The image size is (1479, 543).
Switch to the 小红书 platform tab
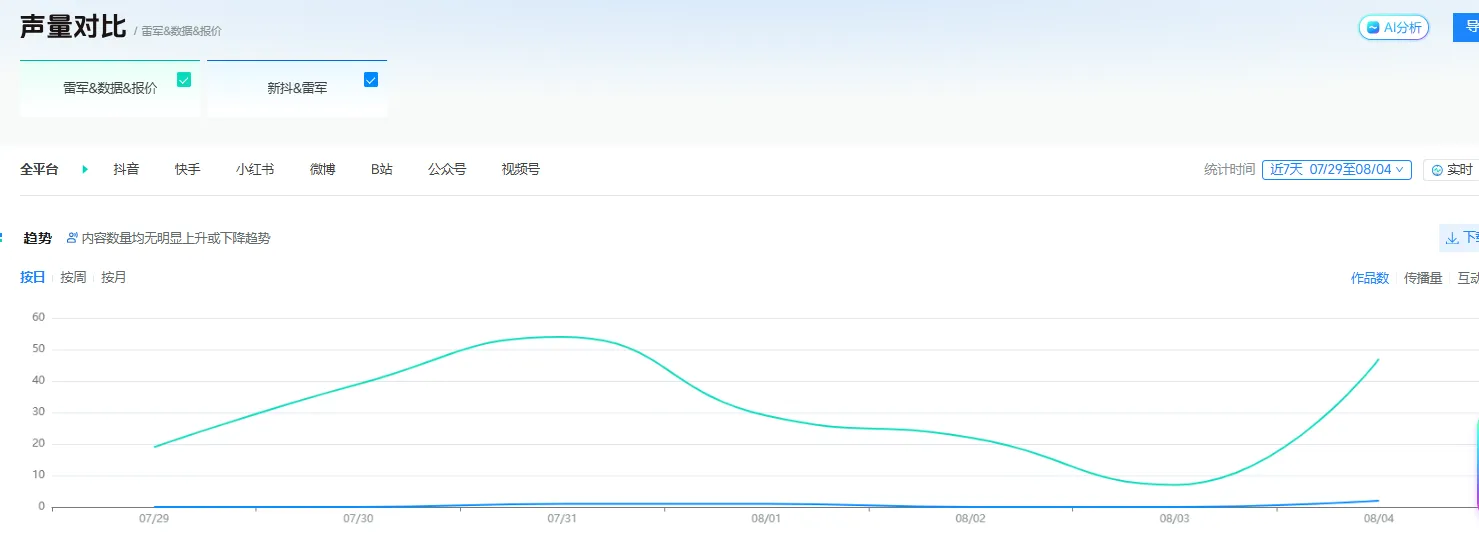tap(255, 170)
